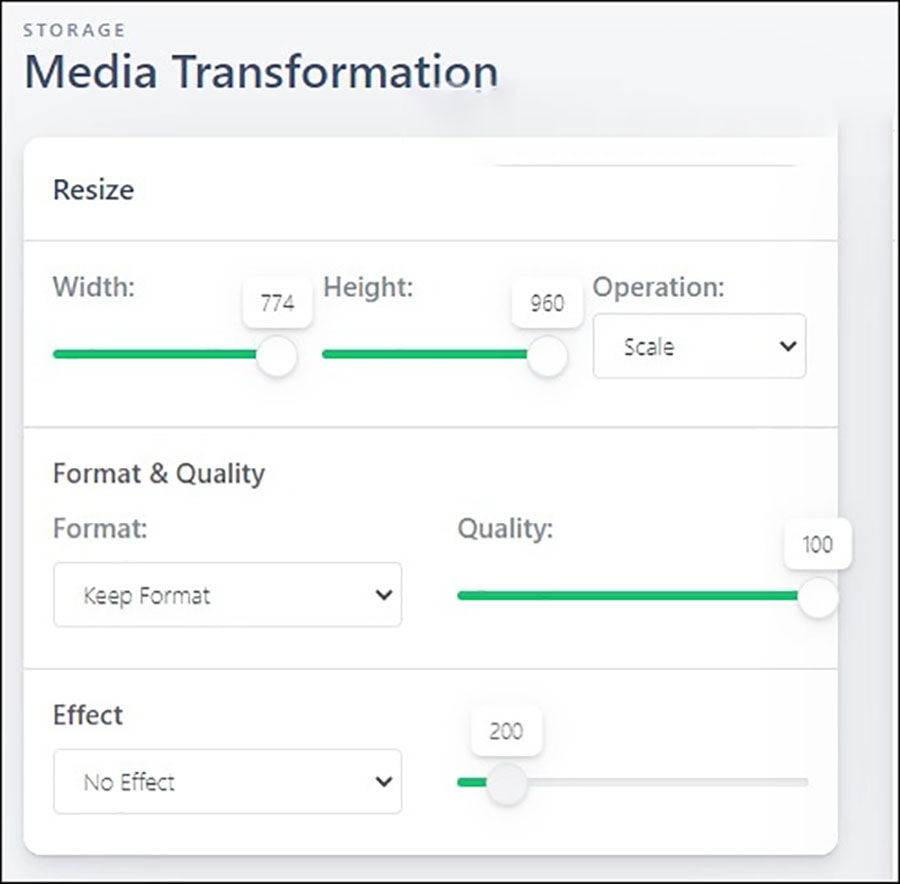Click the chevron arrow on Effect select
This screenshot has width=900, height=884.
(x=382, y=781)
